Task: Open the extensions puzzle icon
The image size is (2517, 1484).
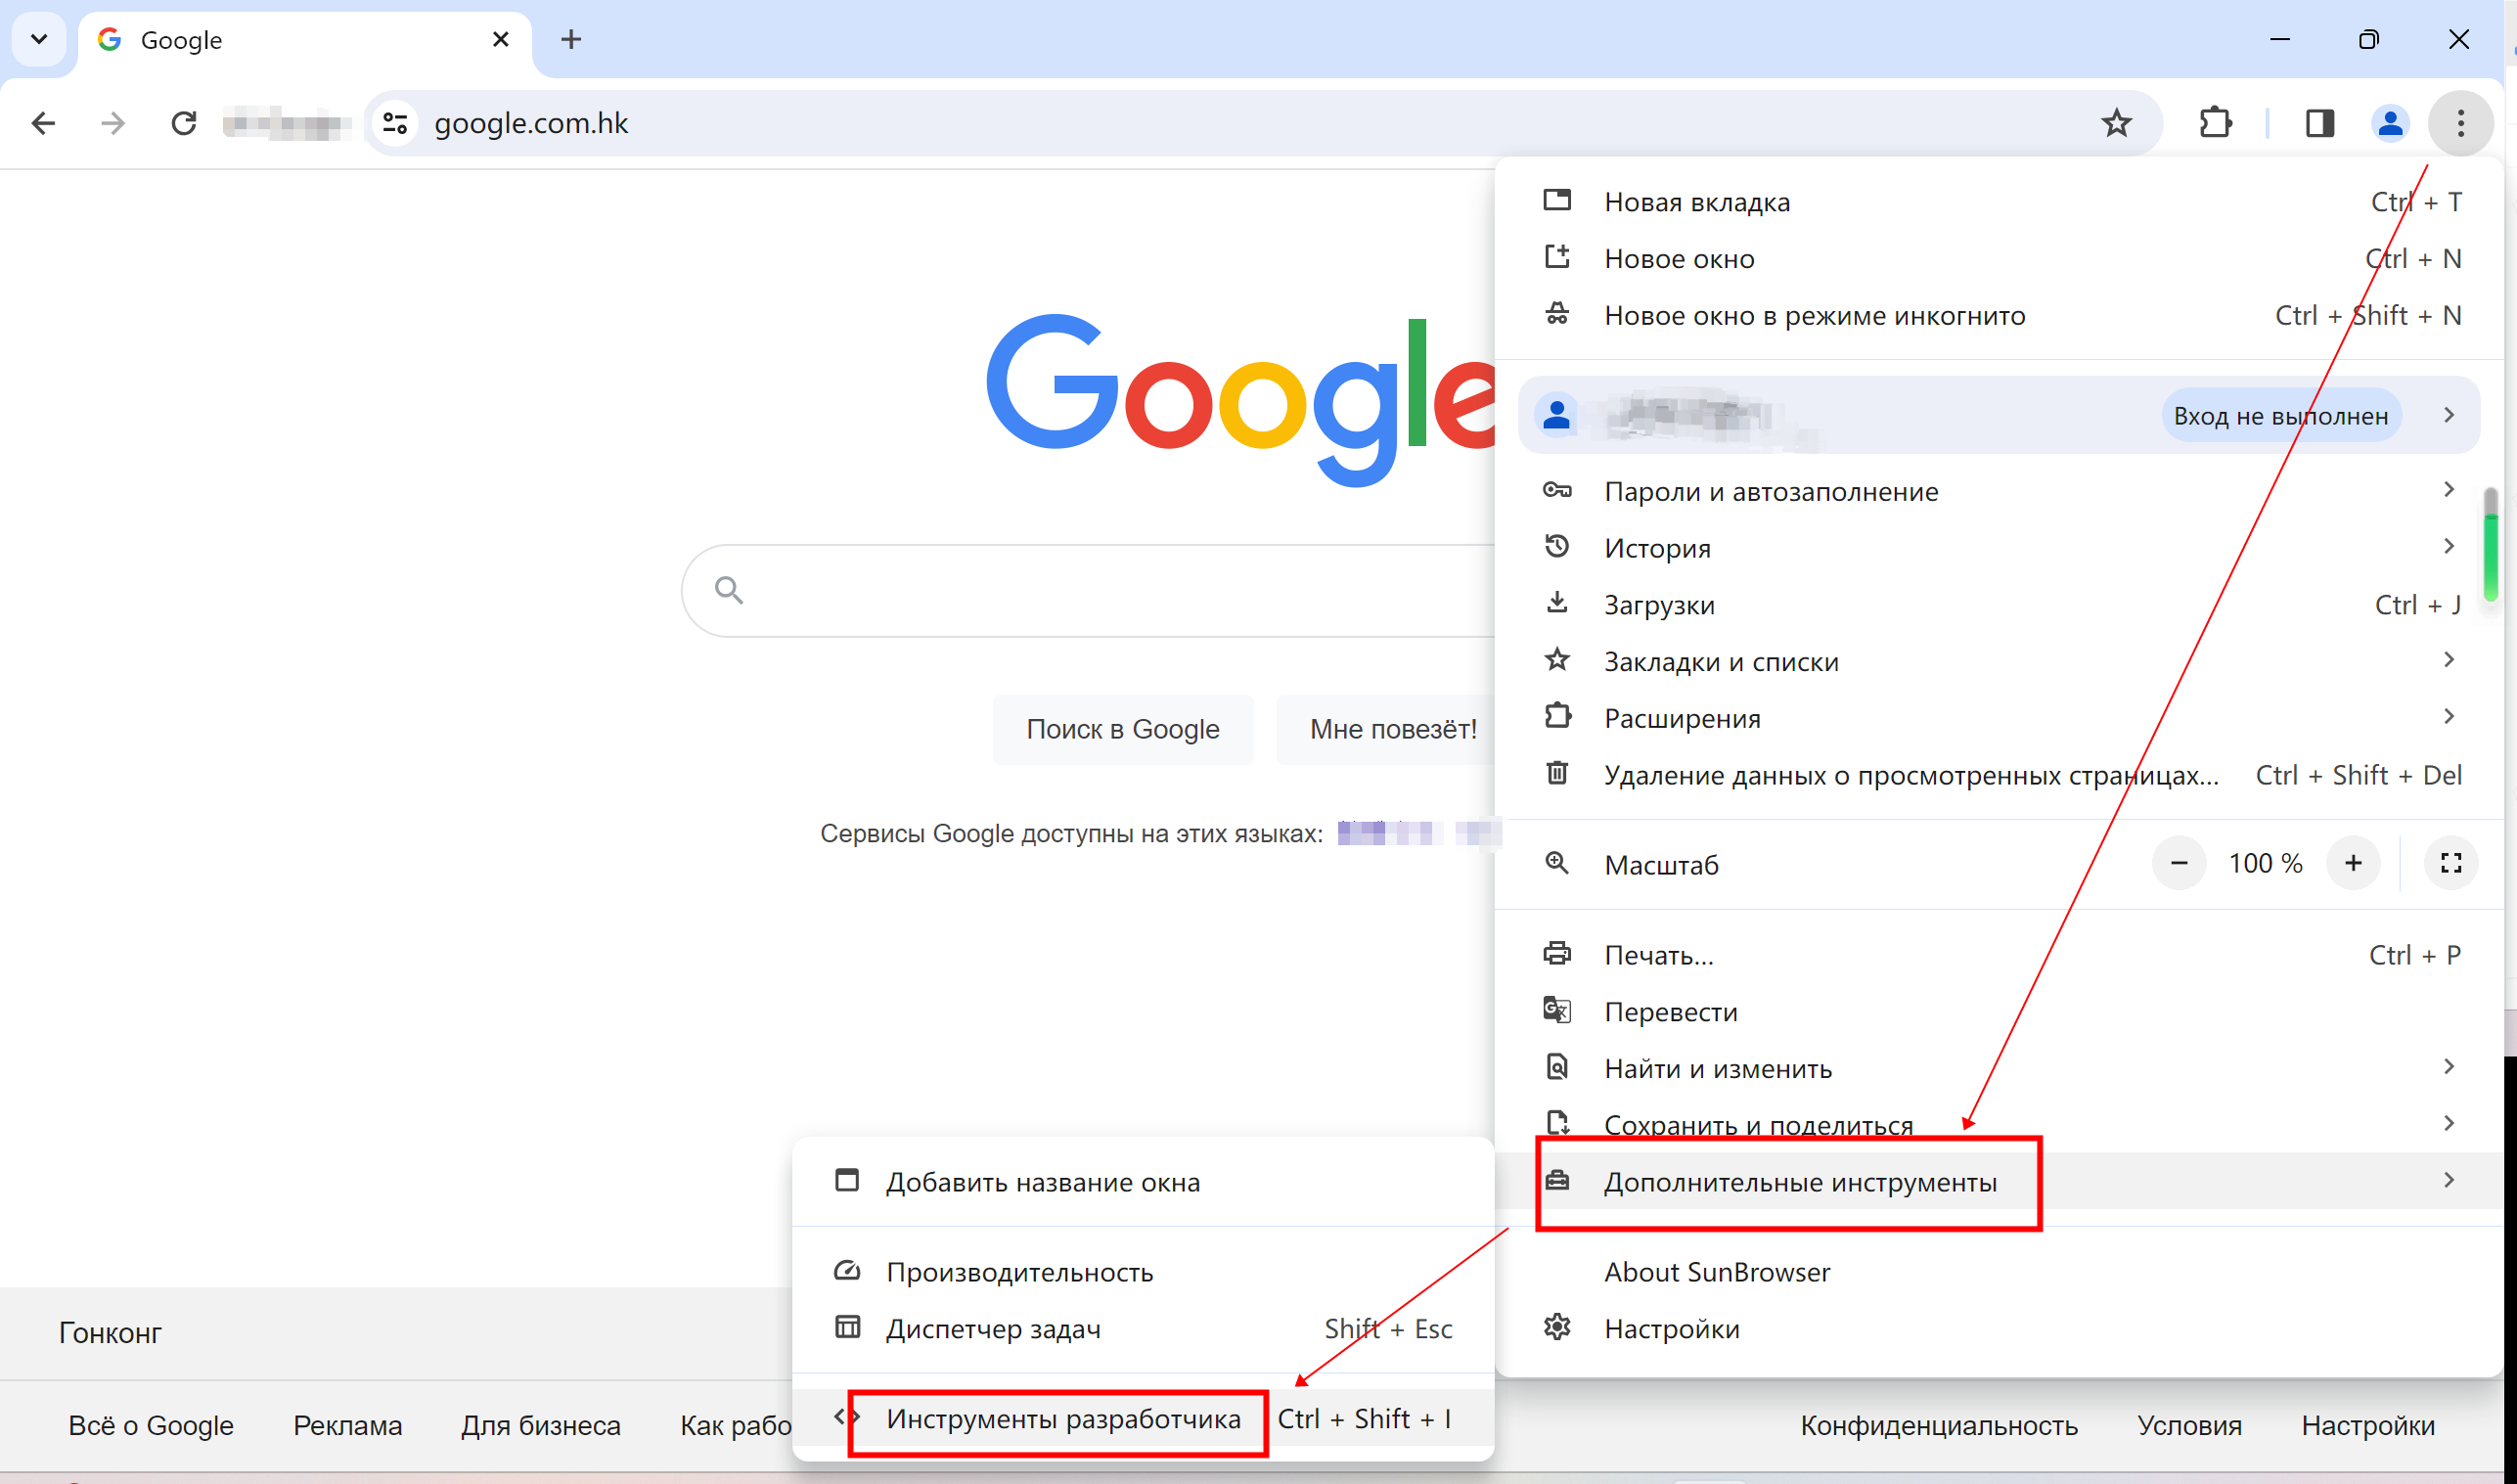Action: (2216, 123)
